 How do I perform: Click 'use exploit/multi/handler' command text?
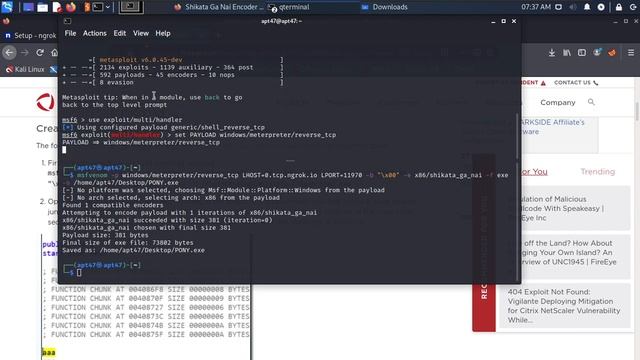pyautogui.click(x=135, y=120)
